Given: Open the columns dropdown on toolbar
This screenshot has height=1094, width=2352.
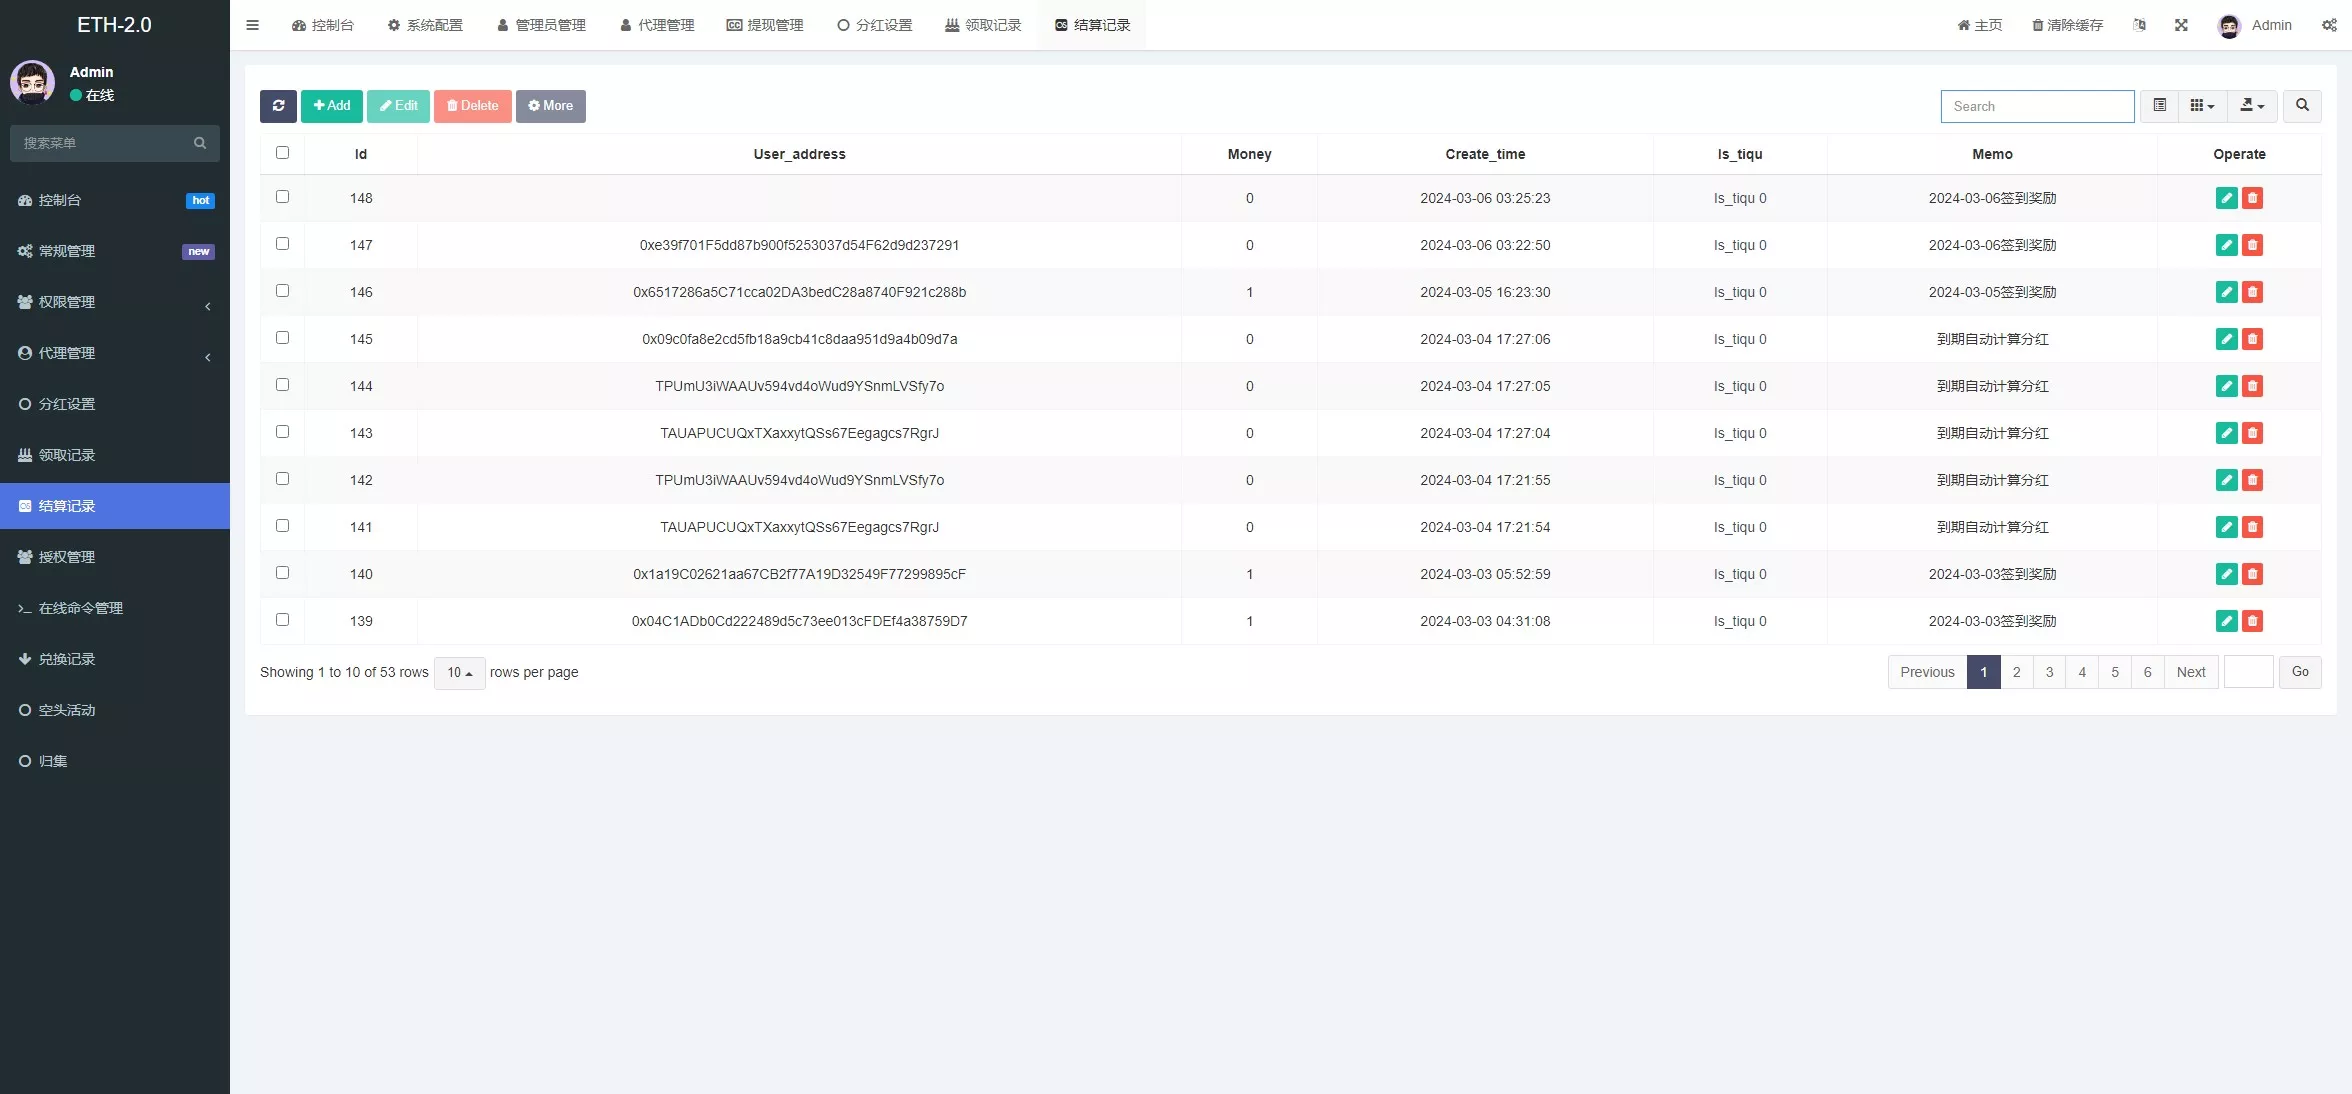Looking at the screenshot, I should 2201,106.
